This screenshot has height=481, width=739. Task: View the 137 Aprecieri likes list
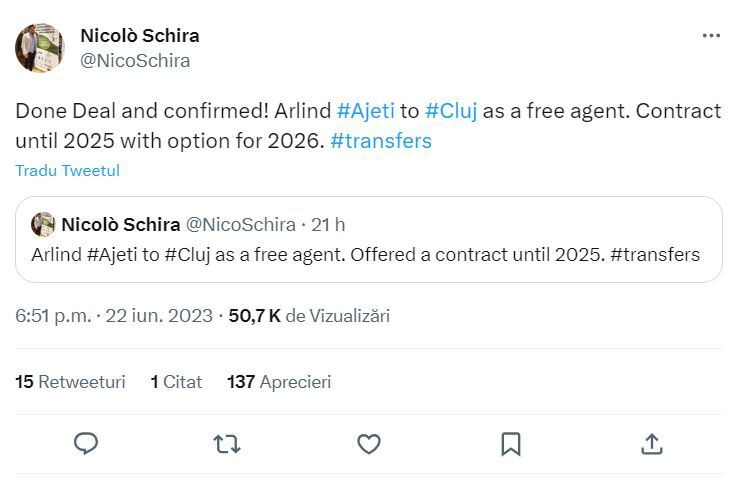click(x=279, y=382)
